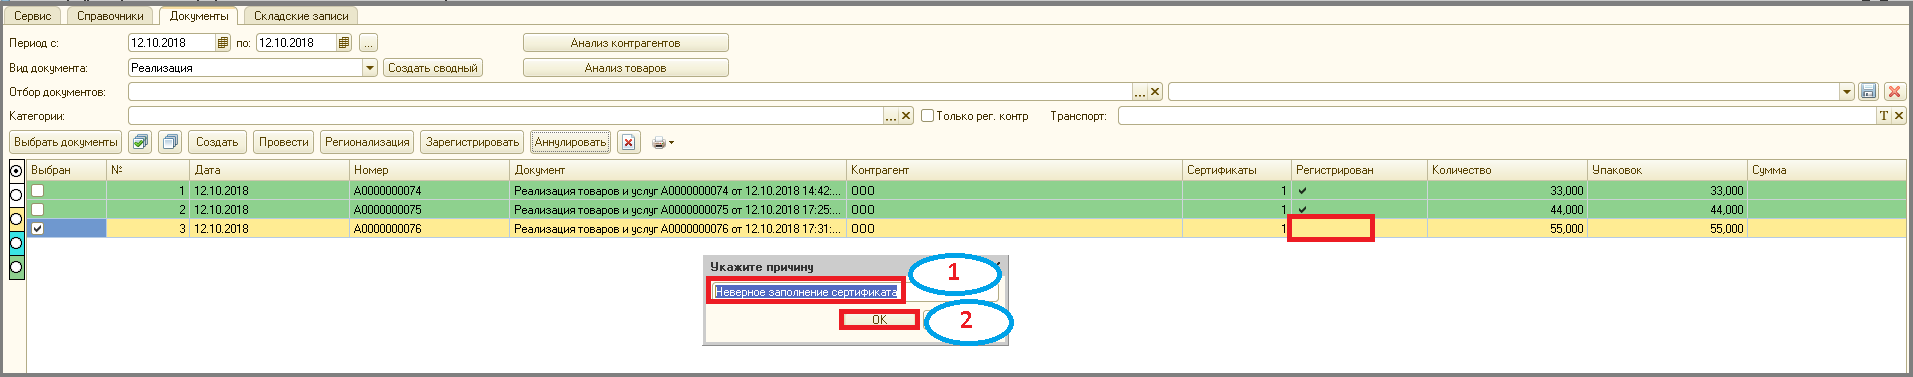The image size is (1913, 377).
Task: Click the period end date field
Action: click(x=296, y=43)
